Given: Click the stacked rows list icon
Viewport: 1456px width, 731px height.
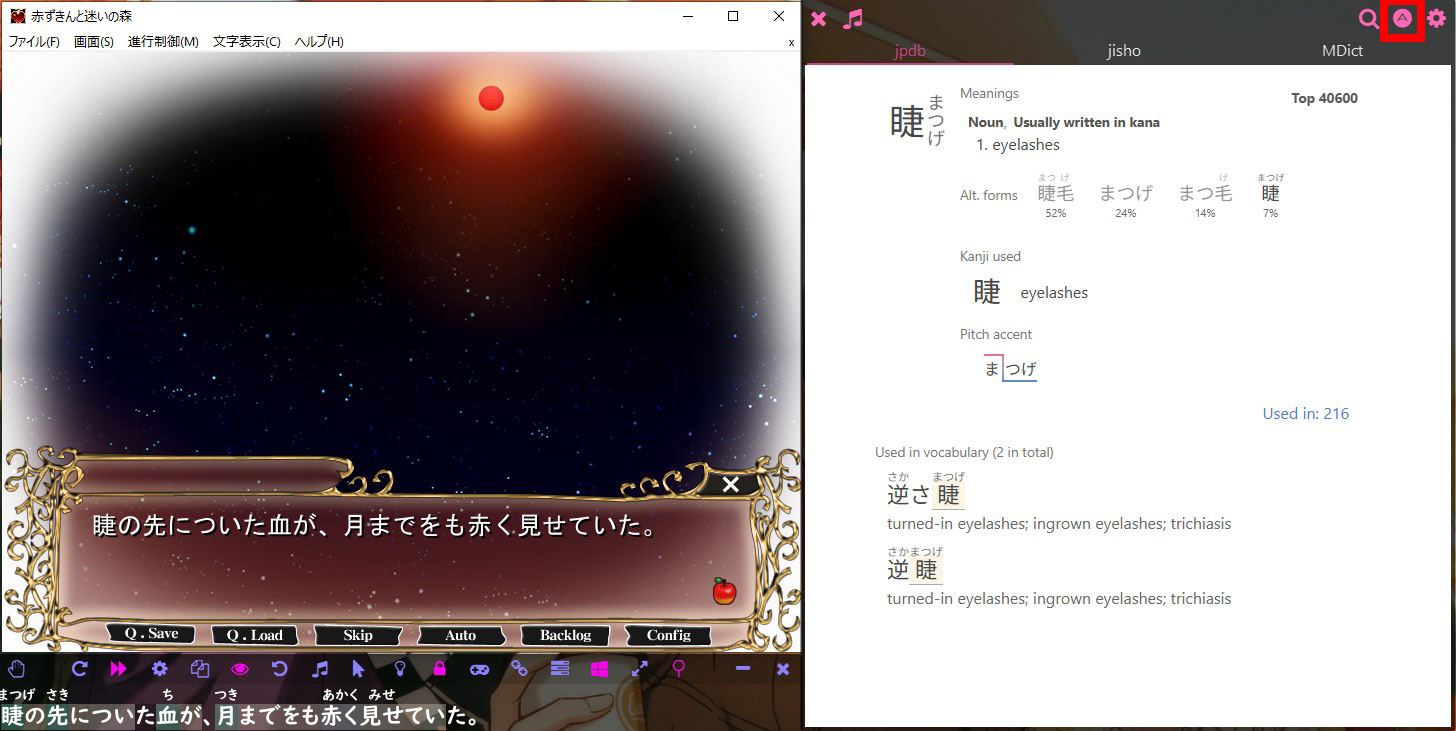Looking at the screenshot, I should tap(559, 669).
